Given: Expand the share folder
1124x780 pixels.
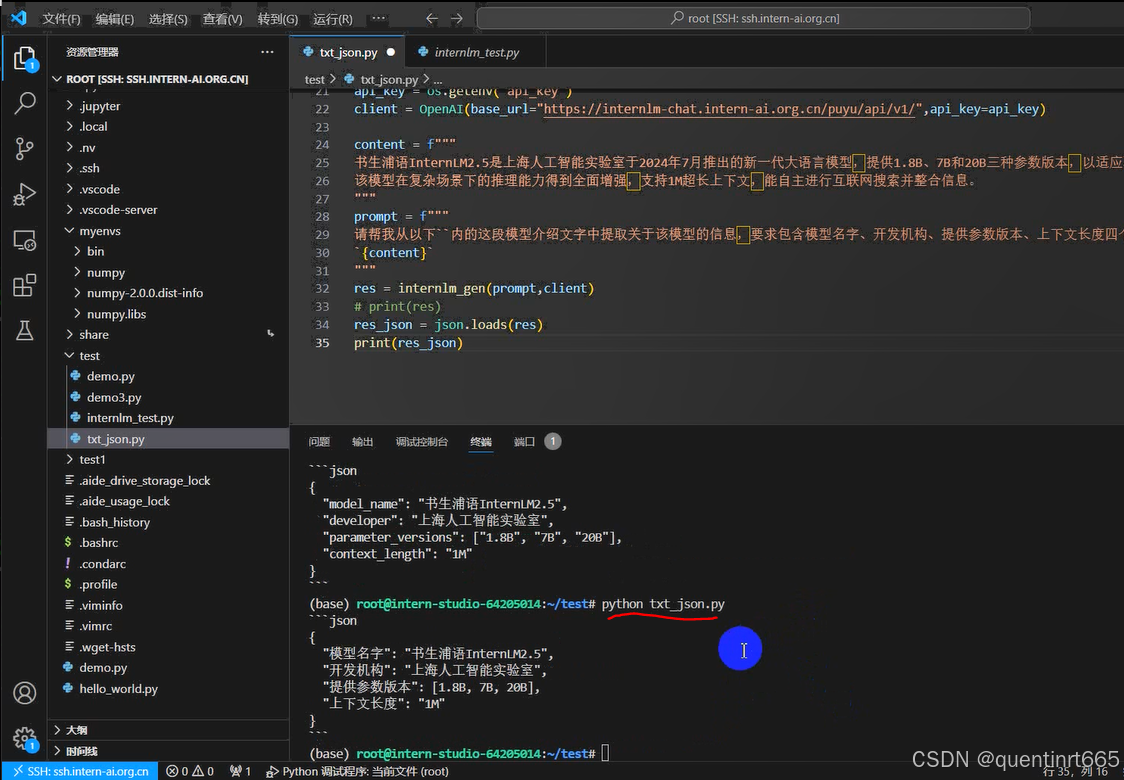Looking at the screenshot, I should click(x=94, y=334).
